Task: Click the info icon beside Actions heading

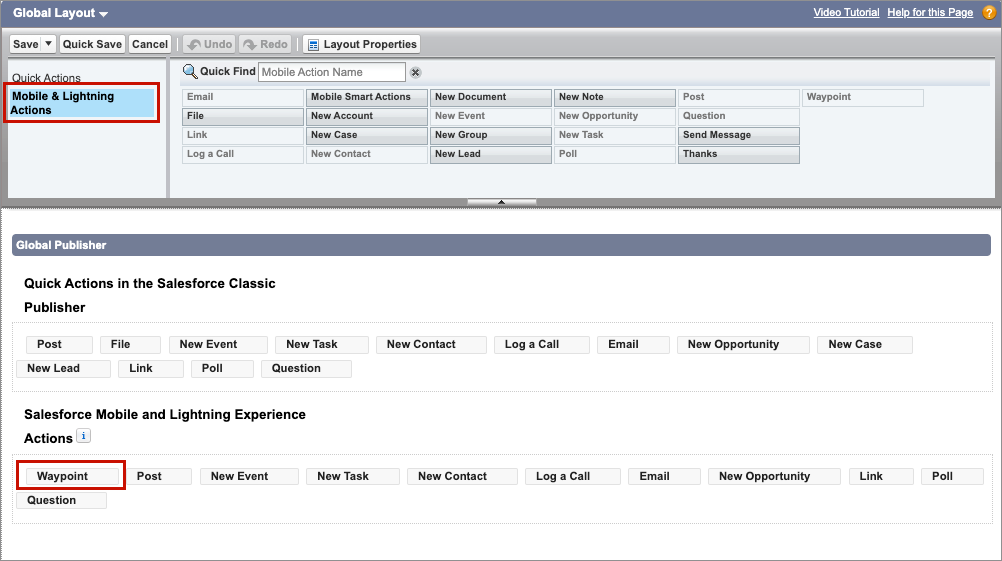Action: click(x=84, y=436)
